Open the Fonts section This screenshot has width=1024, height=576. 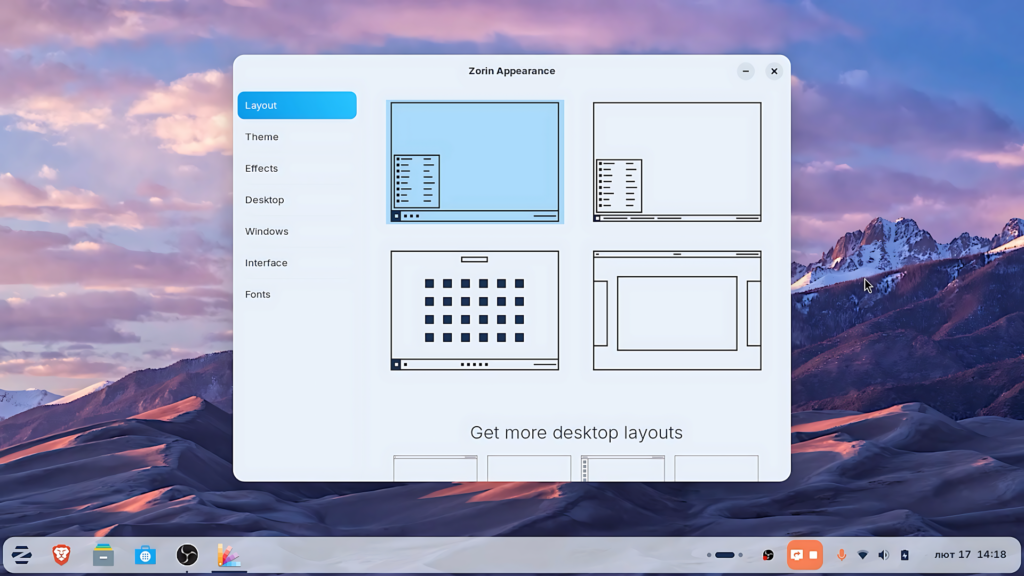tap(297, 294)
